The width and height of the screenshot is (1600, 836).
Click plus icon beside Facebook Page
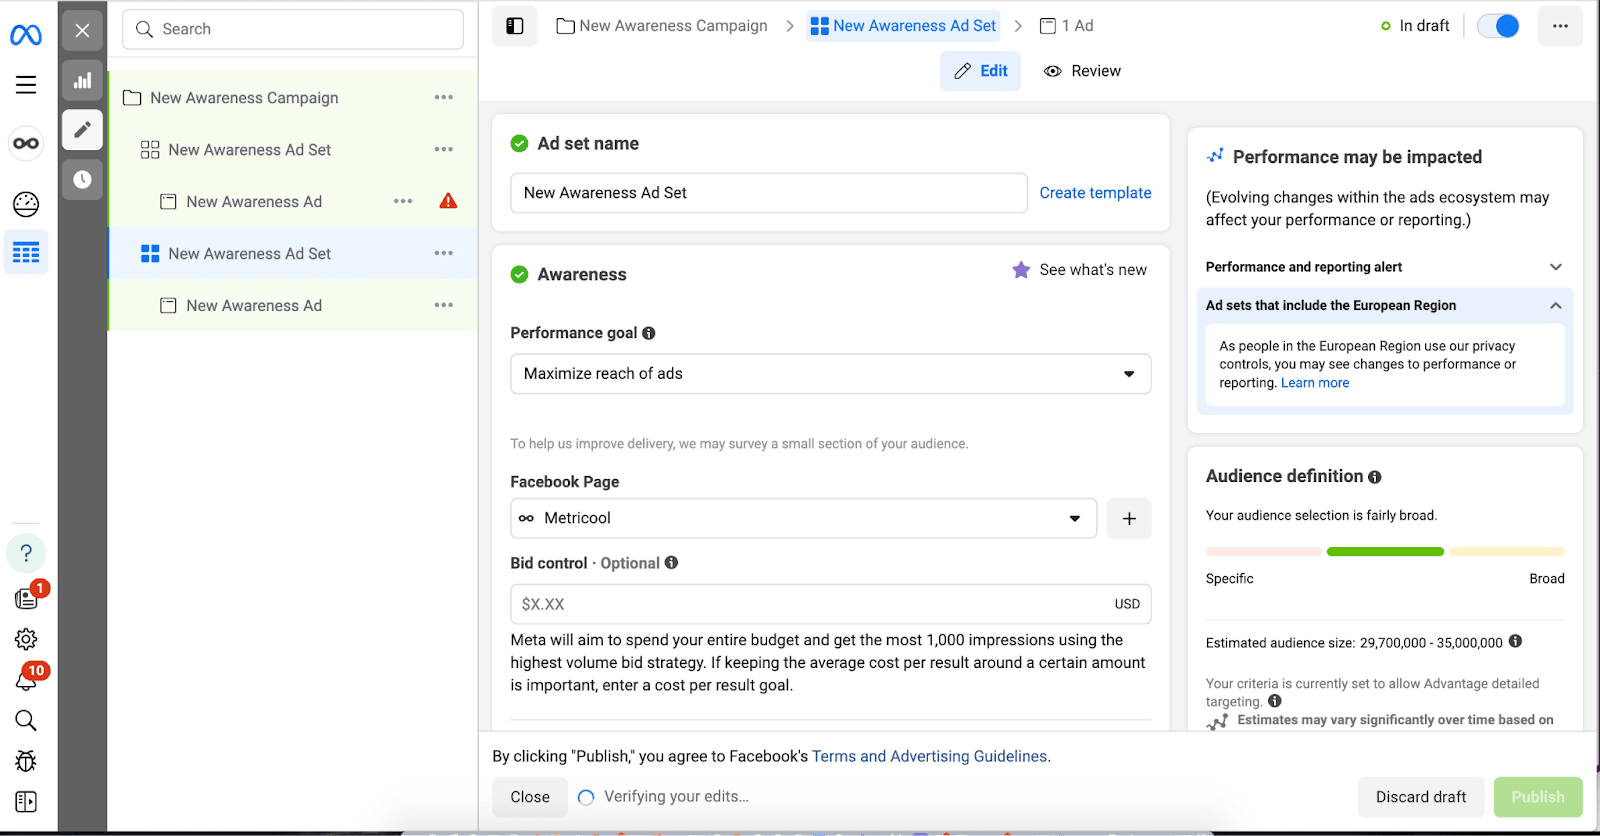click(1129, 518)
